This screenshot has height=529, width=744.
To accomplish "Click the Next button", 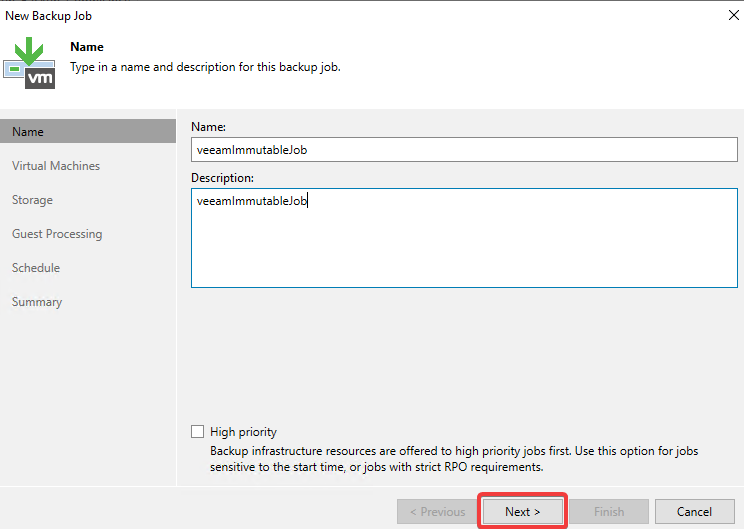I will coord(522,511).
